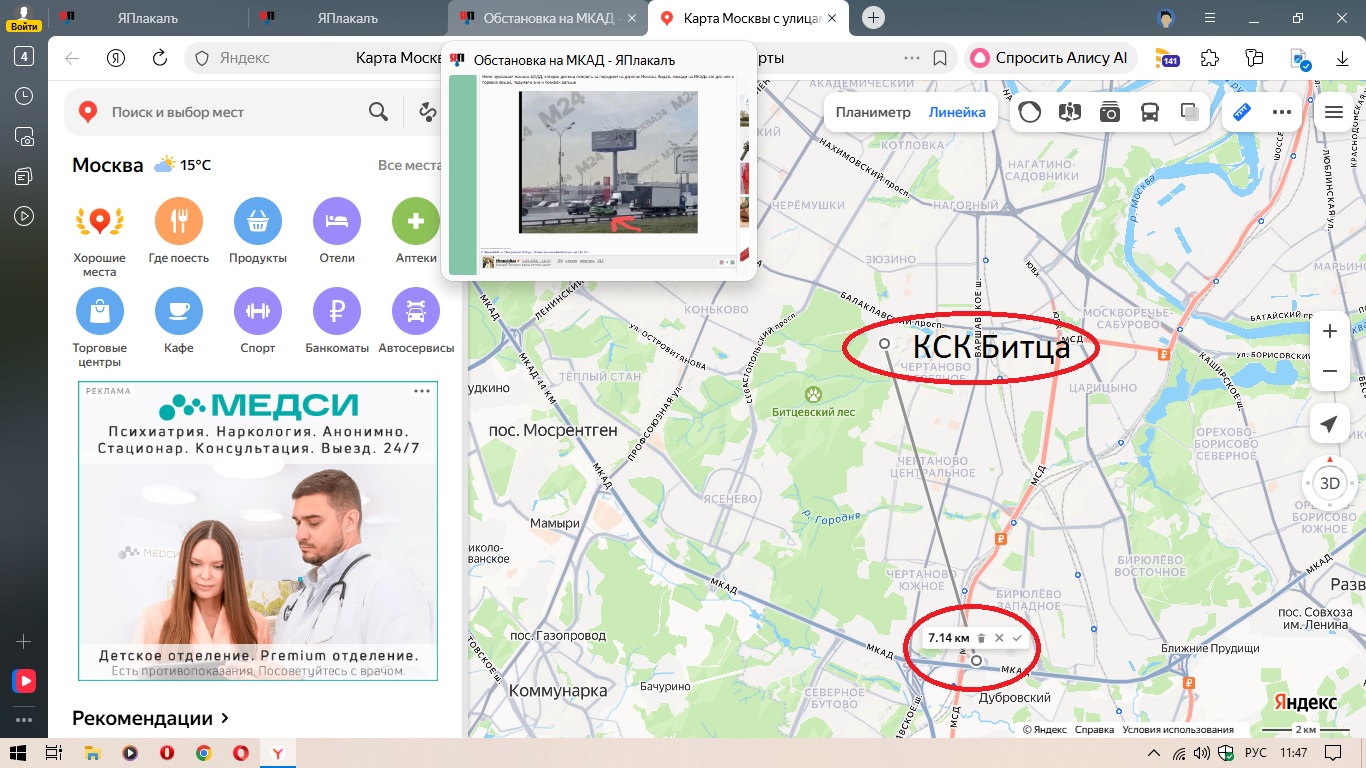Locate my position on map
This screenshot has width=1366, height=768.
pyautogui.click(x=1329, y=425)
